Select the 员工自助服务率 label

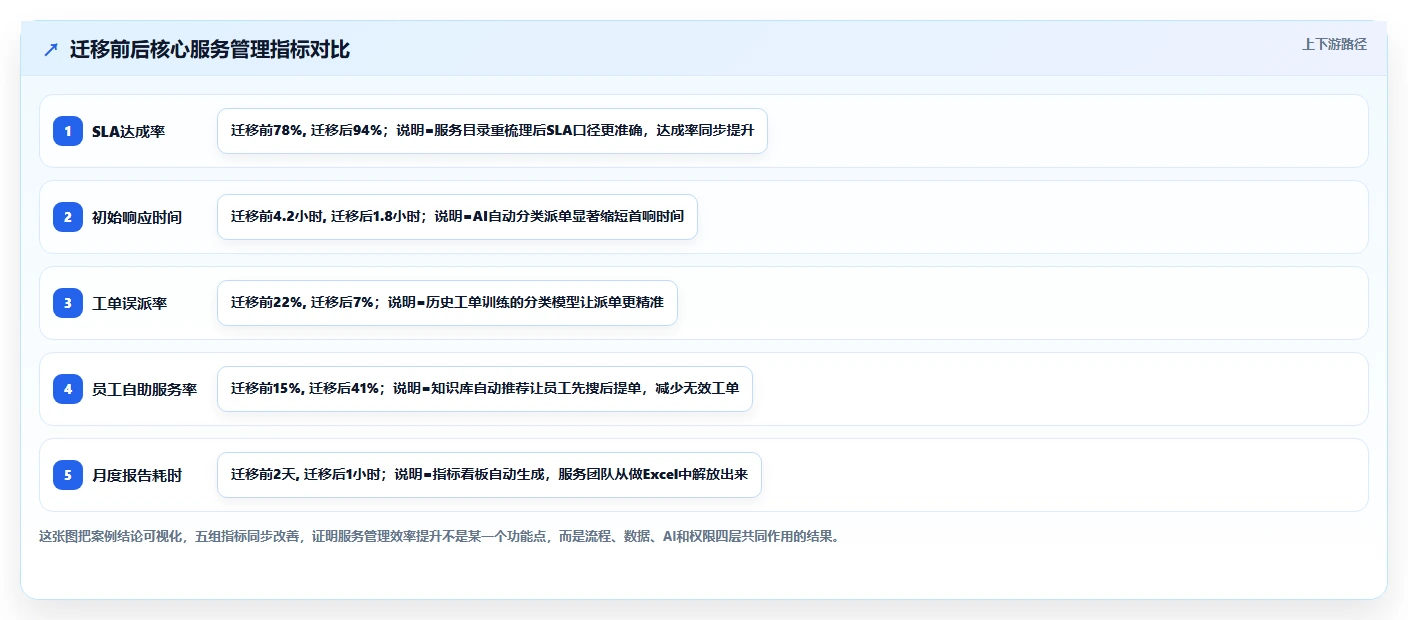click(145, 389)
